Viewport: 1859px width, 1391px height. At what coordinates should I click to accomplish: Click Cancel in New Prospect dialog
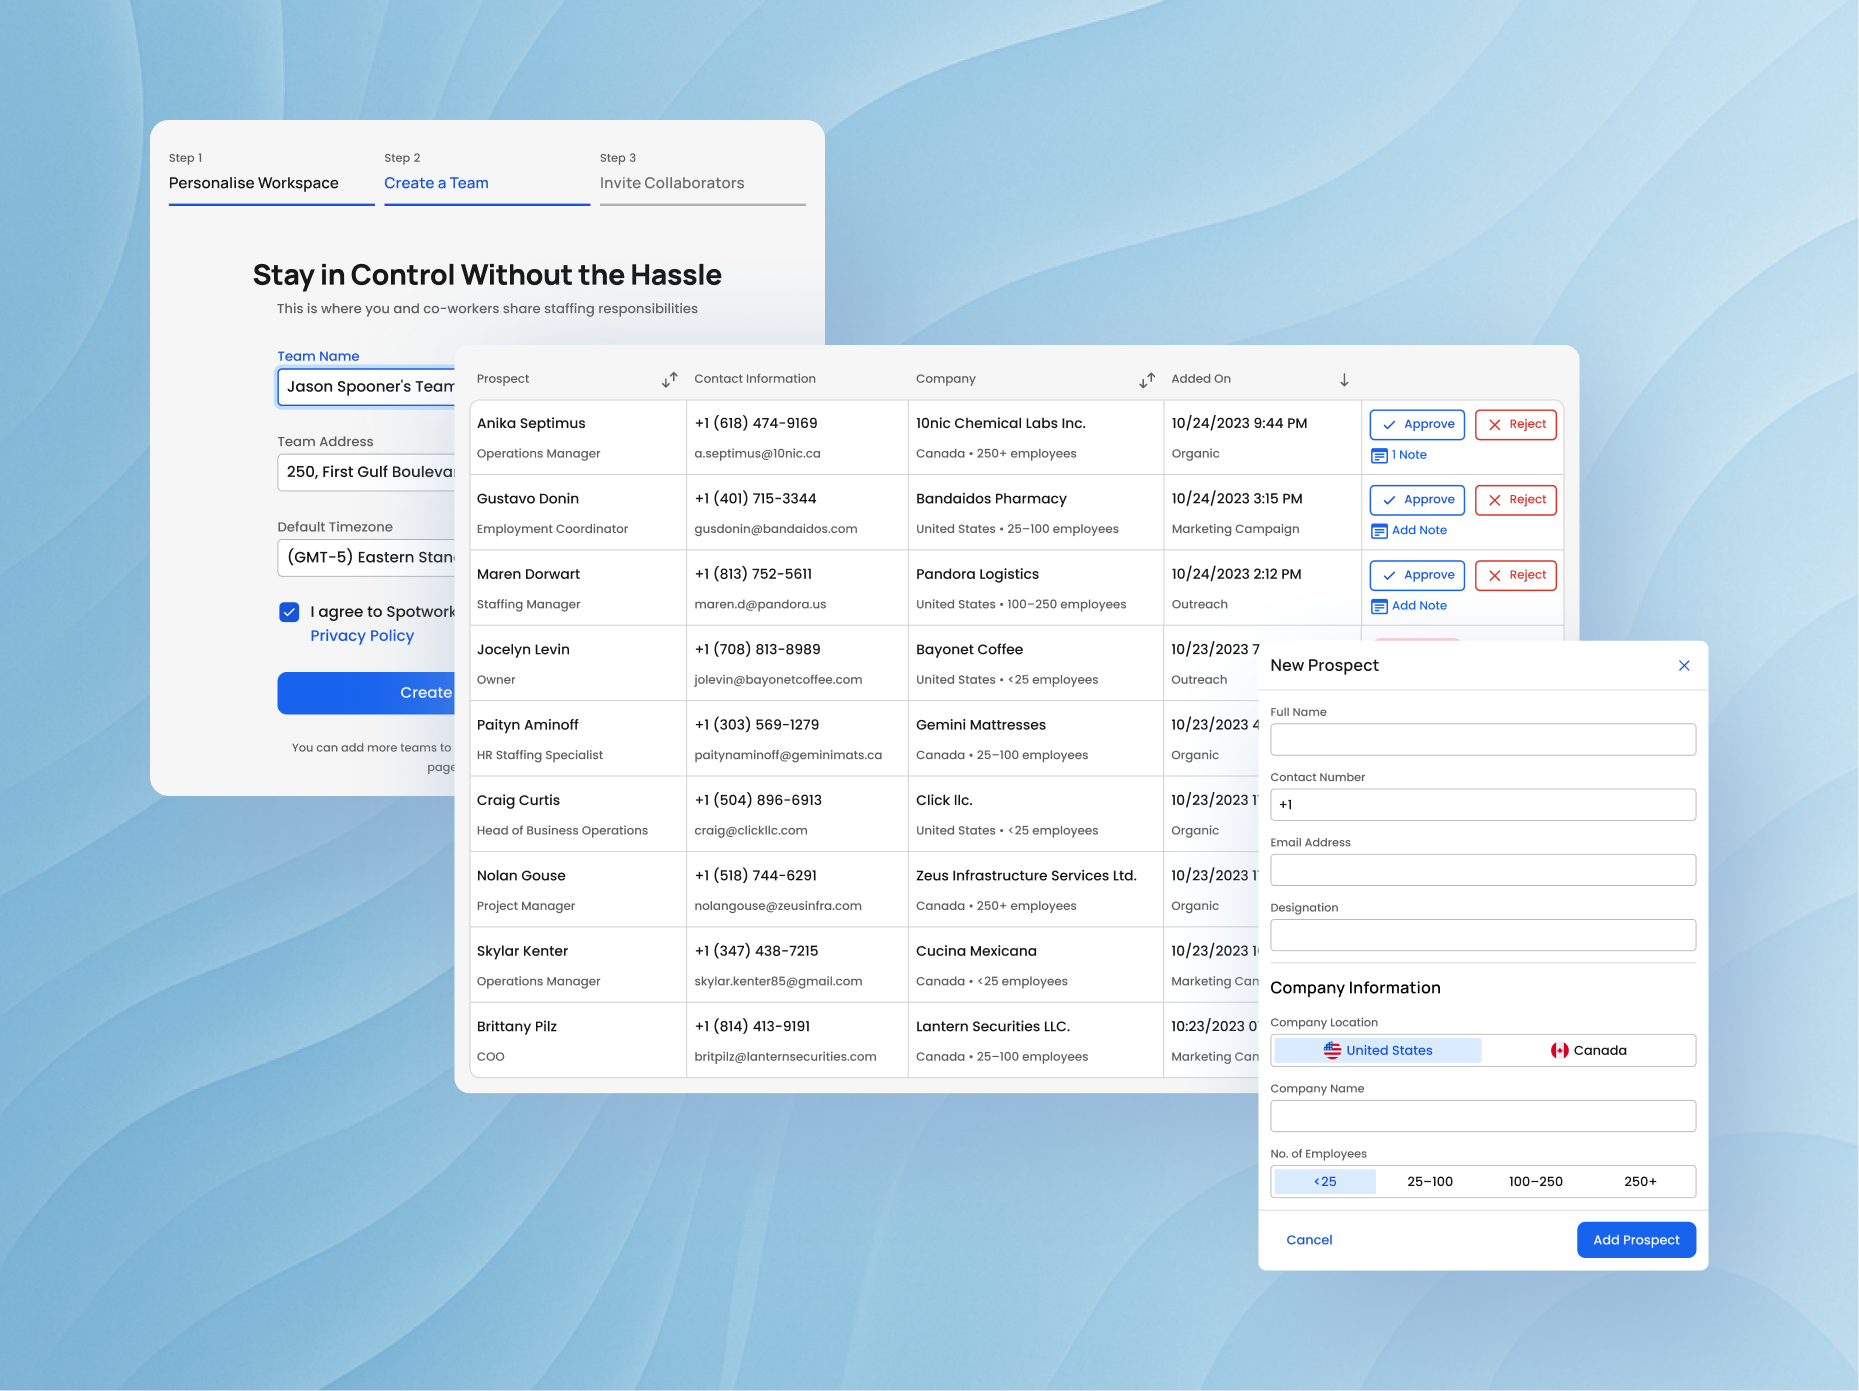tap(1309, 1240)
